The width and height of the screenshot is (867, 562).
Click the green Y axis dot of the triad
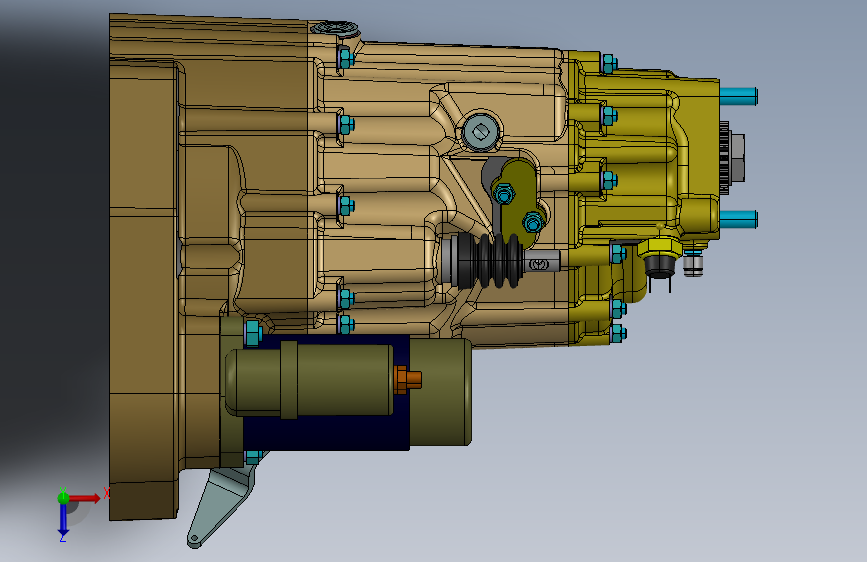(x=63, y=498)
